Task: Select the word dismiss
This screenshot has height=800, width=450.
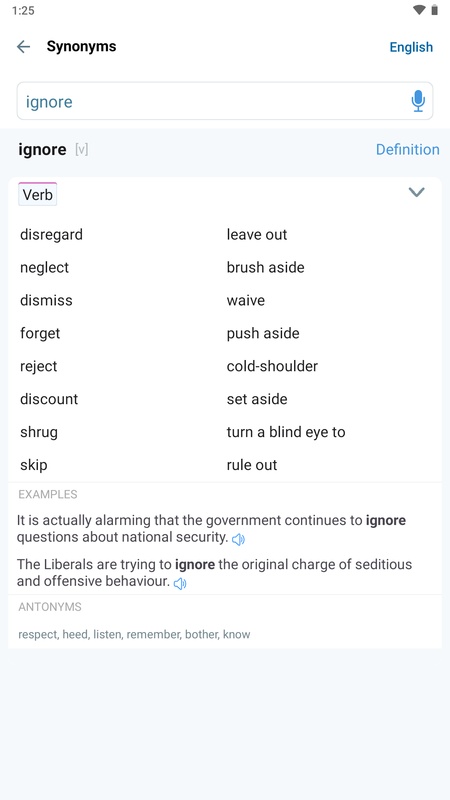Action: tap(46, 300)
